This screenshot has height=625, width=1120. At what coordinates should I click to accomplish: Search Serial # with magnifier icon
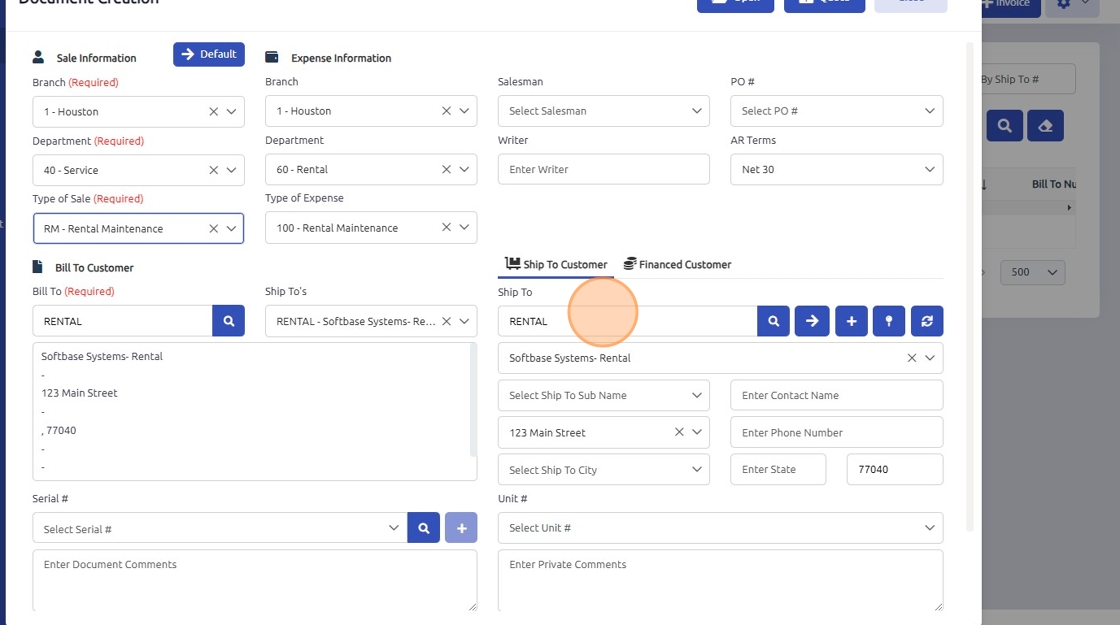424,529
